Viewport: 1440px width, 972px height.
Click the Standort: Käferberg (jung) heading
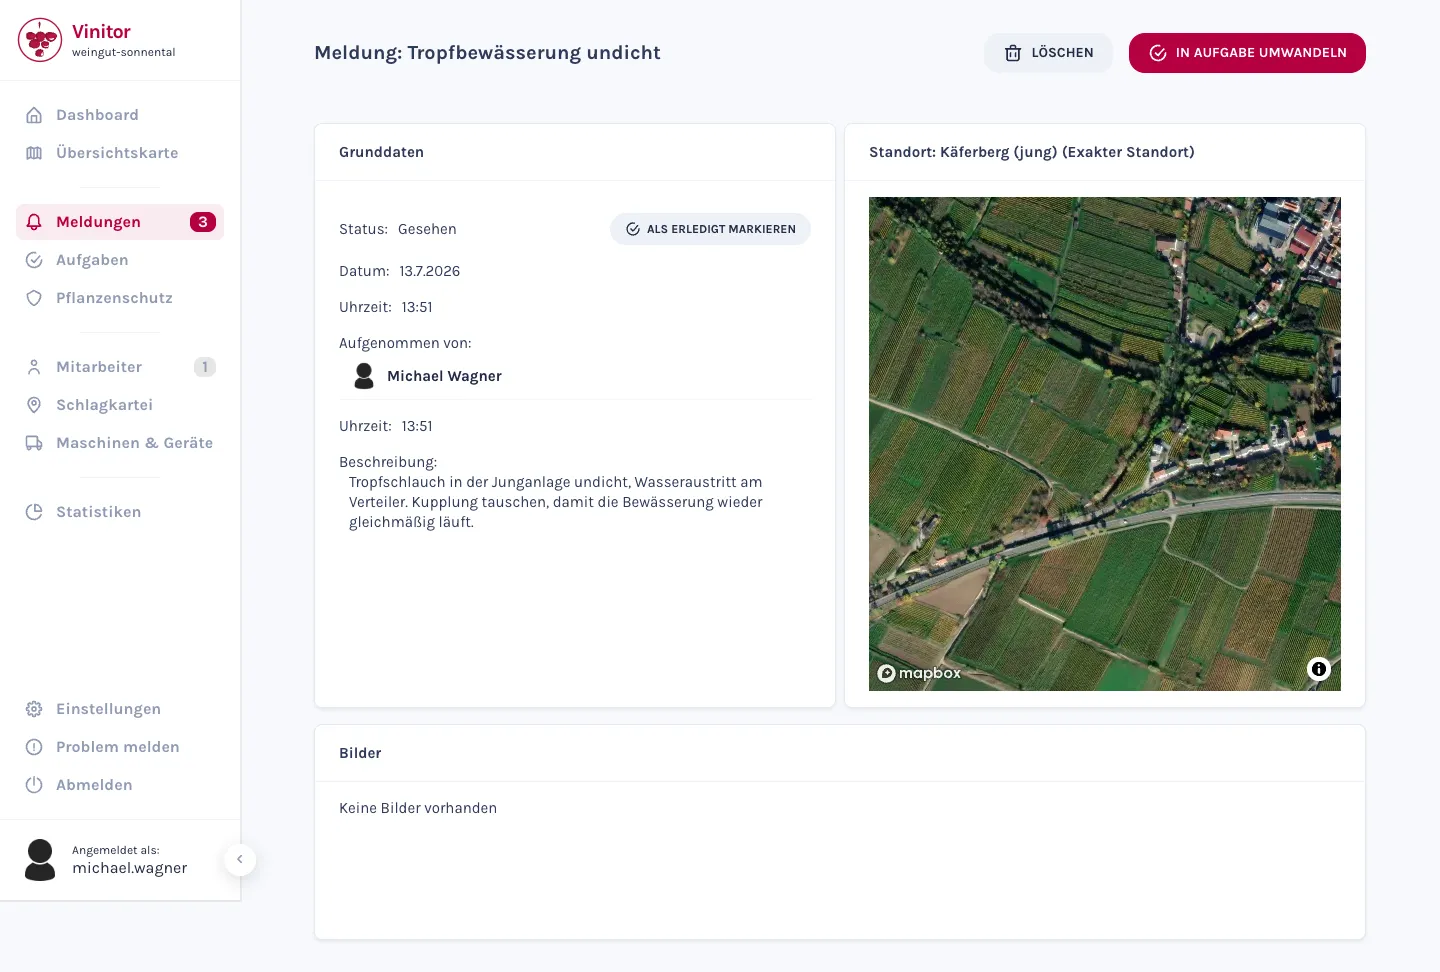coord(1032,152)
